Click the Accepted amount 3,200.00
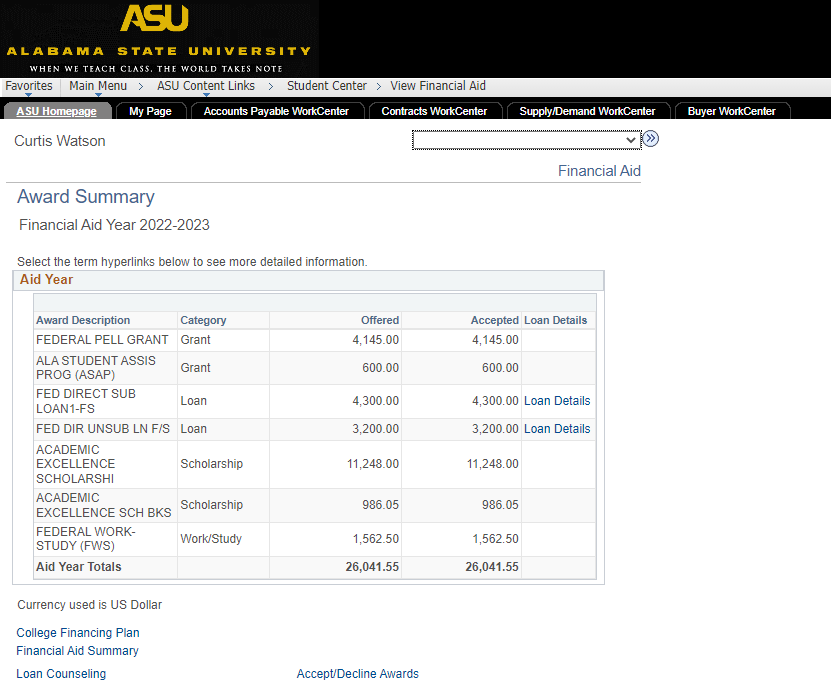 [x=496, y=429]
